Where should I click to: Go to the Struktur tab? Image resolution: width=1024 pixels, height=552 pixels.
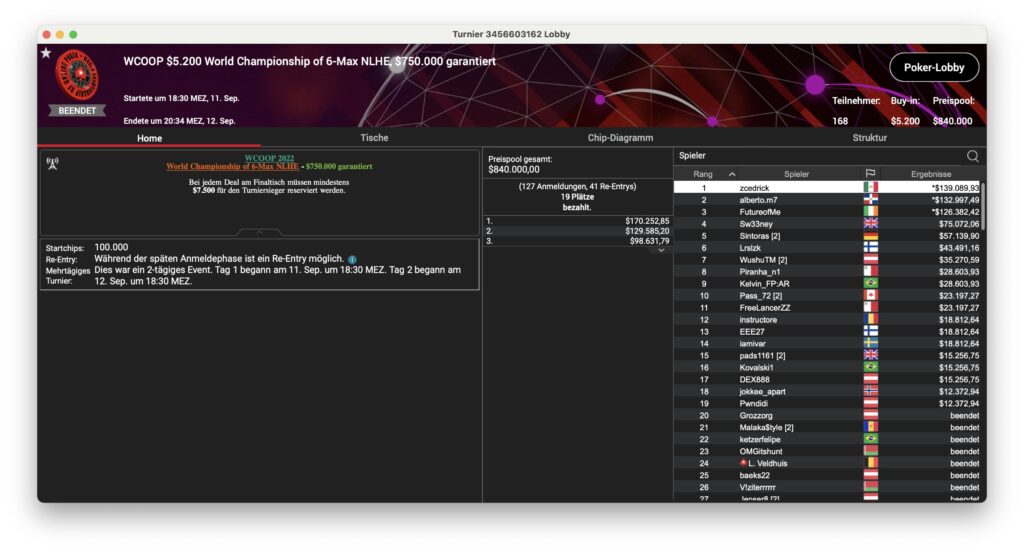869,138
